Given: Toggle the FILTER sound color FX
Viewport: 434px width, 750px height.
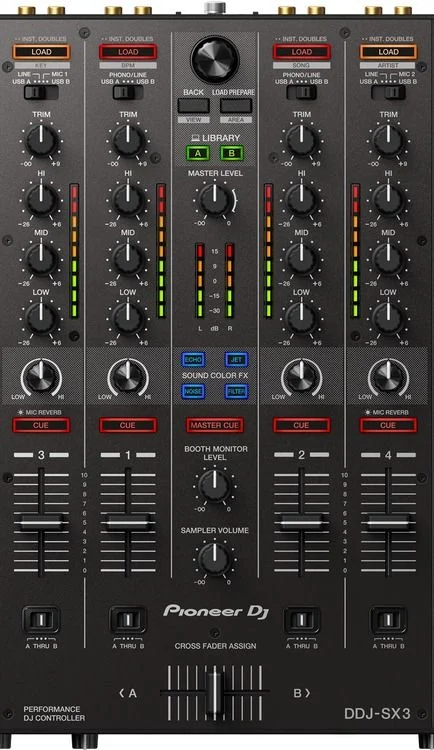Looking at the screenshot, I should [x=236, y=391].
